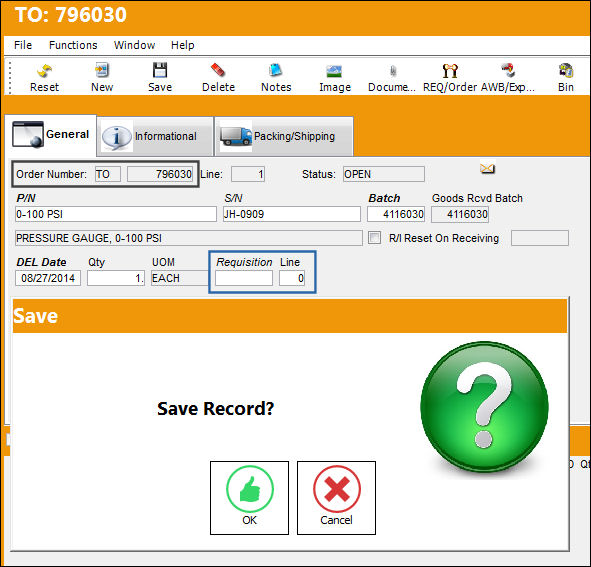Screen dimensions: 591x567
Task: Click the envelope email icon near Status
Action: click(x=487, y=169)
